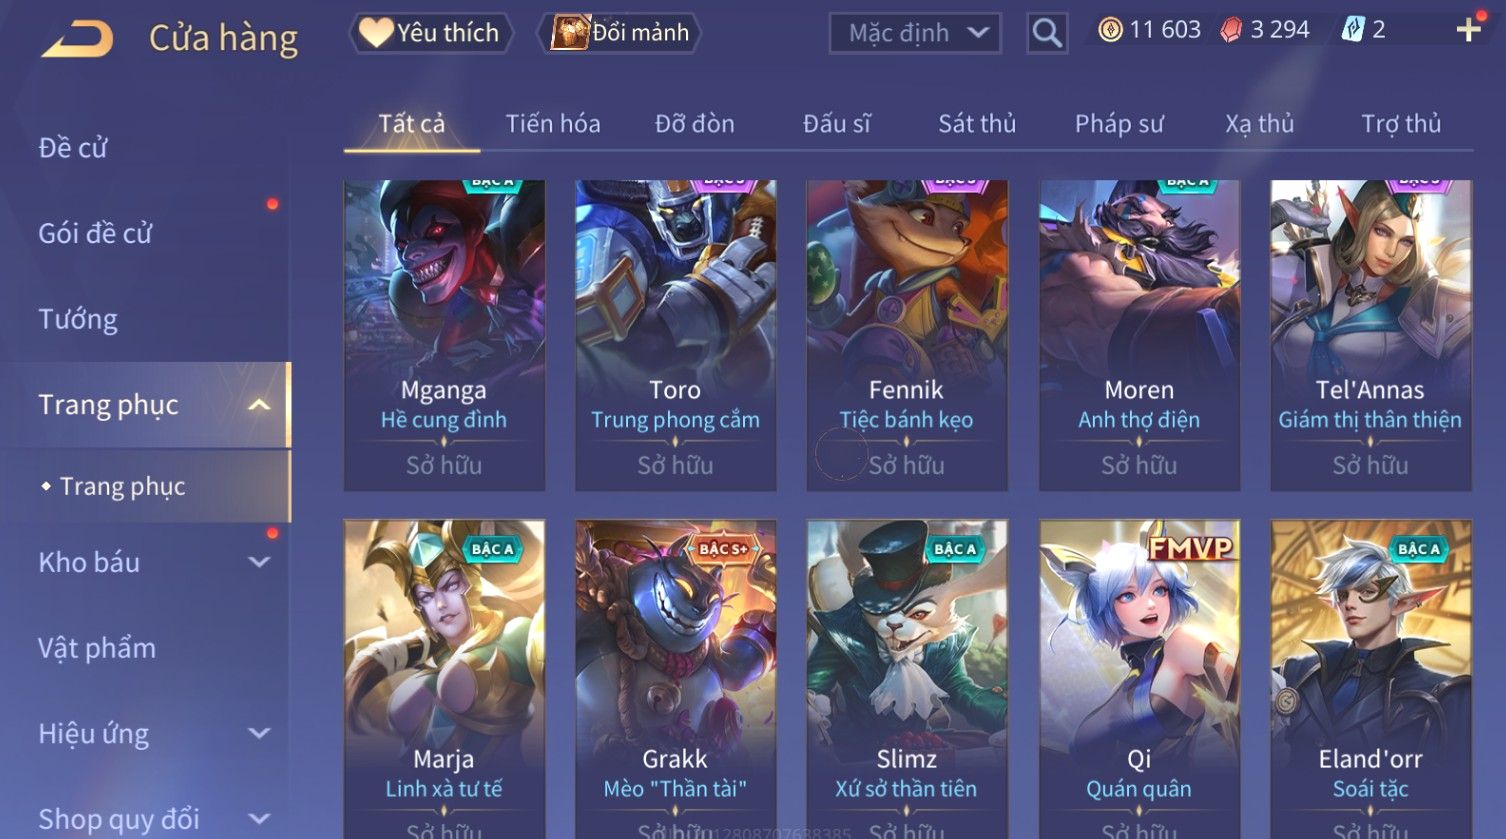Switch to the Sát thủ tab
This screenshot has height=839, width=1506.
pyautogui.click(x=976, y=124)
